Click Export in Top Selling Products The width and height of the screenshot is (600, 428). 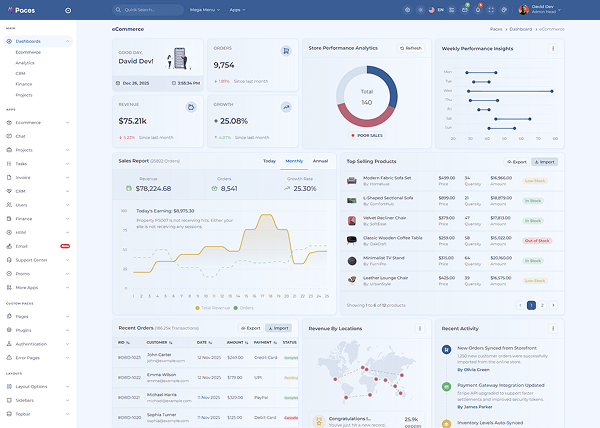click(x=516, y=161)
